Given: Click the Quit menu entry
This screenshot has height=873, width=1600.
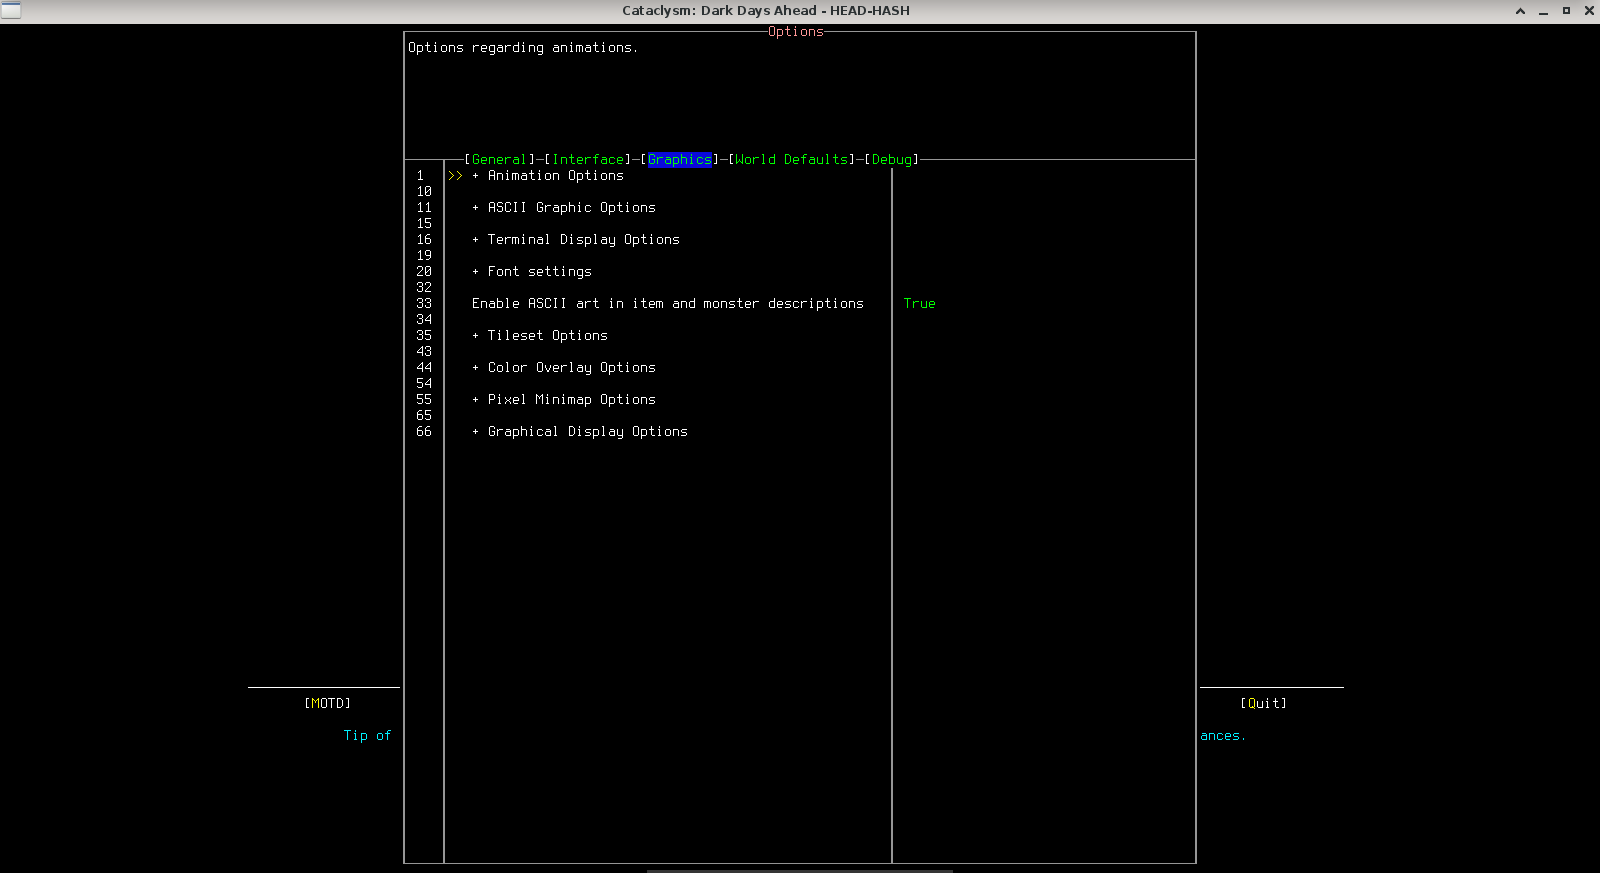Looking at the screenshot, I should (1263, 704).
